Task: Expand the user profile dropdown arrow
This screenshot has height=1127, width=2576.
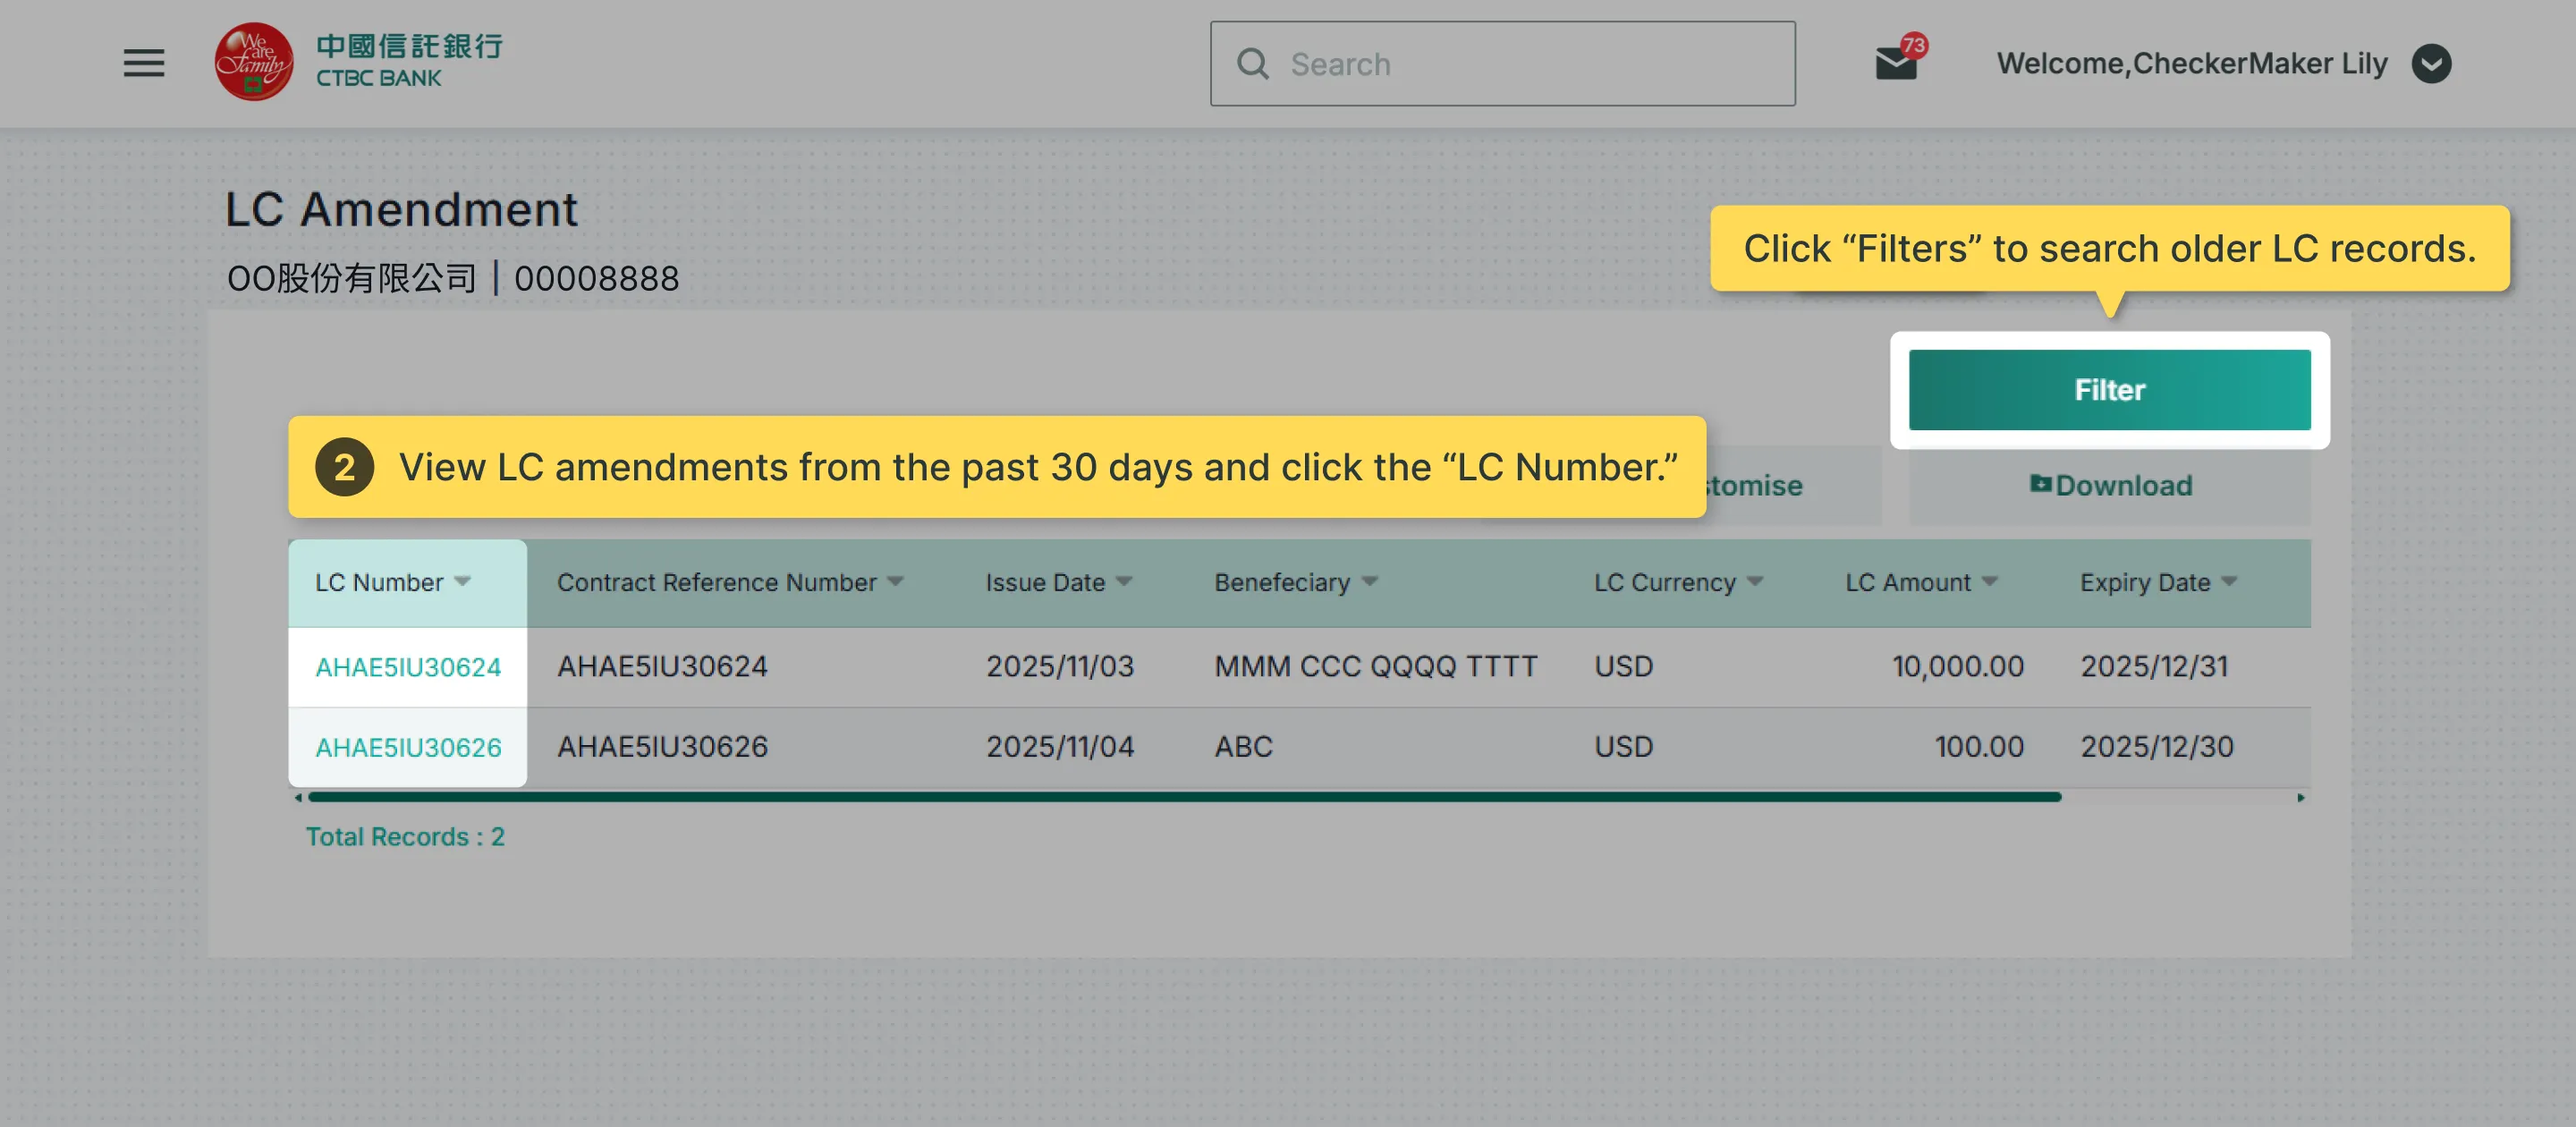Action: [2431, 64]
